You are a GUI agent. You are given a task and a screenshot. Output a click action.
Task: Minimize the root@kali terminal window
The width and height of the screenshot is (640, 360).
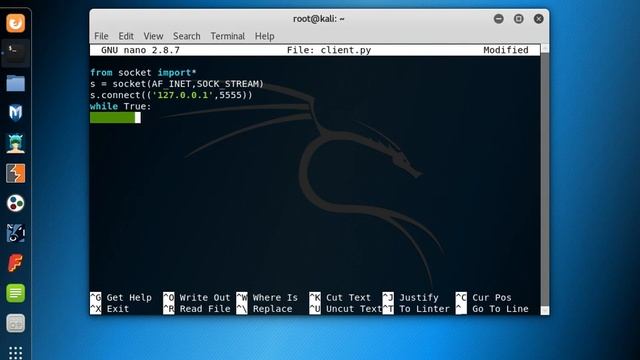498,19
